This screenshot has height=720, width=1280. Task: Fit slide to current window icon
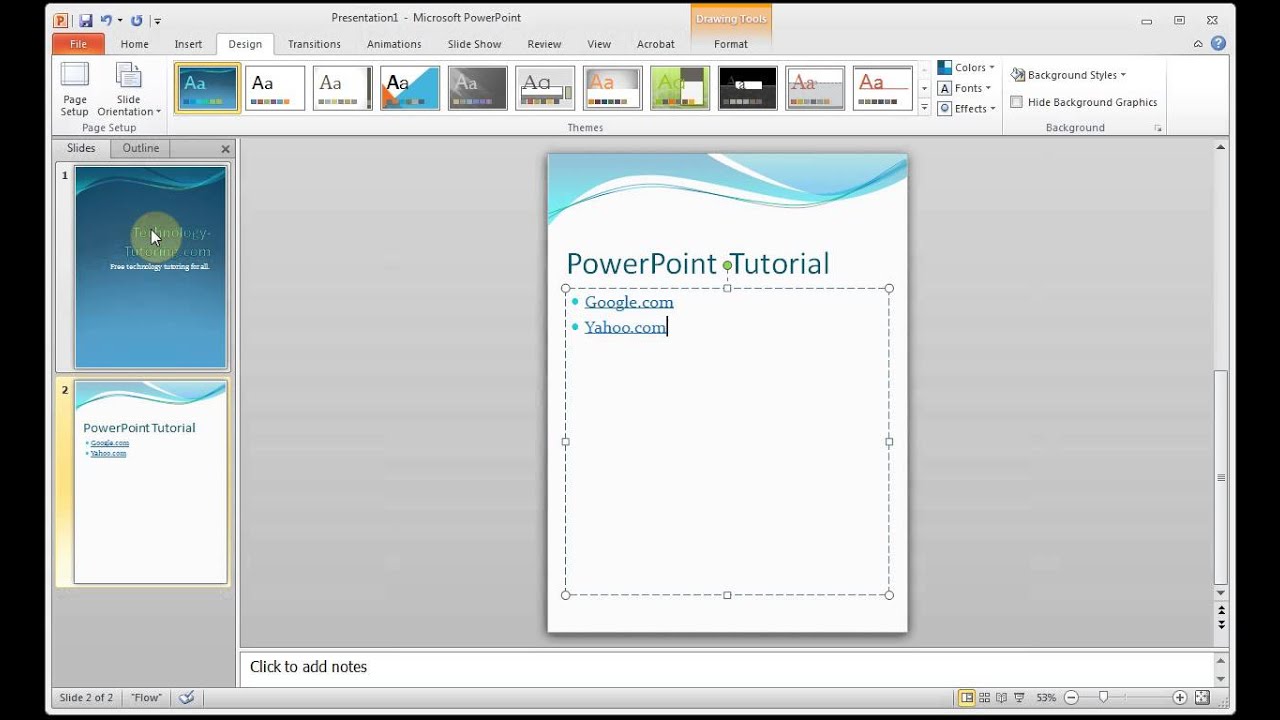click(1202, 698)
